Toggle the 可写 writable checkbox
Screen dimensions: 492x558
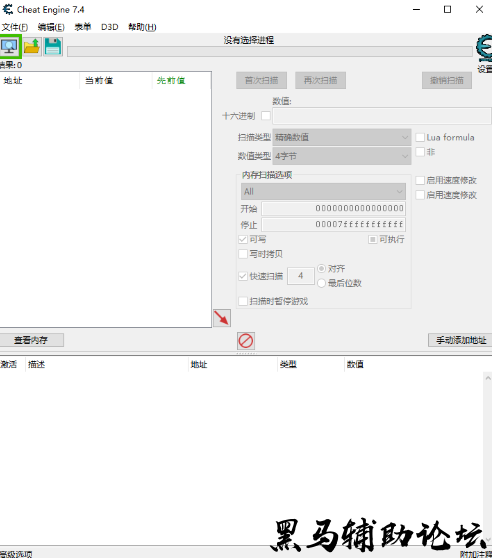(x=243, y=239)
